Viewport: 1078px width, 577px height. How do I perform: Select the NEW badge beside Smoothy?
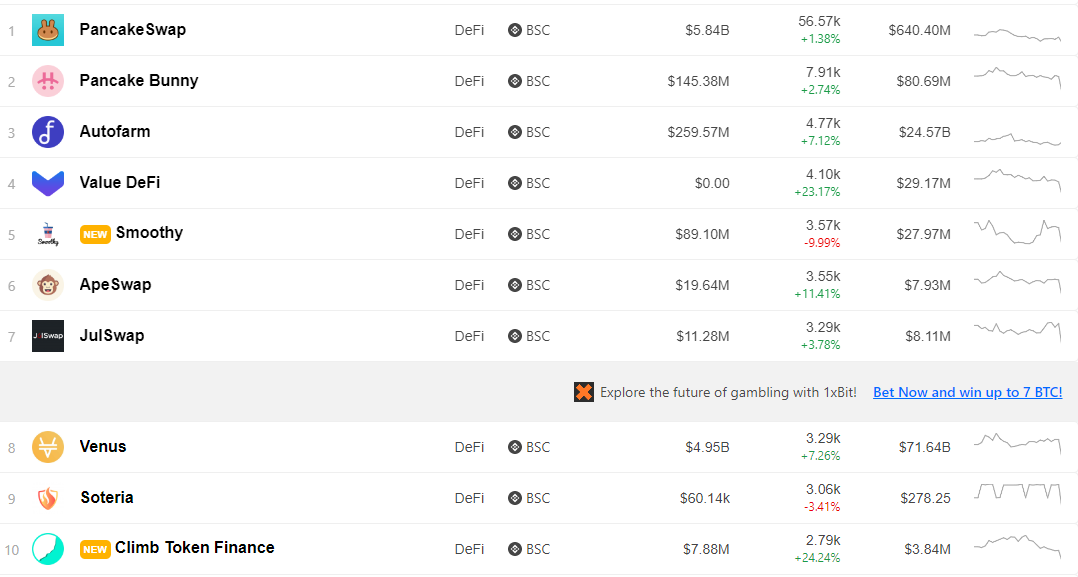95,235
